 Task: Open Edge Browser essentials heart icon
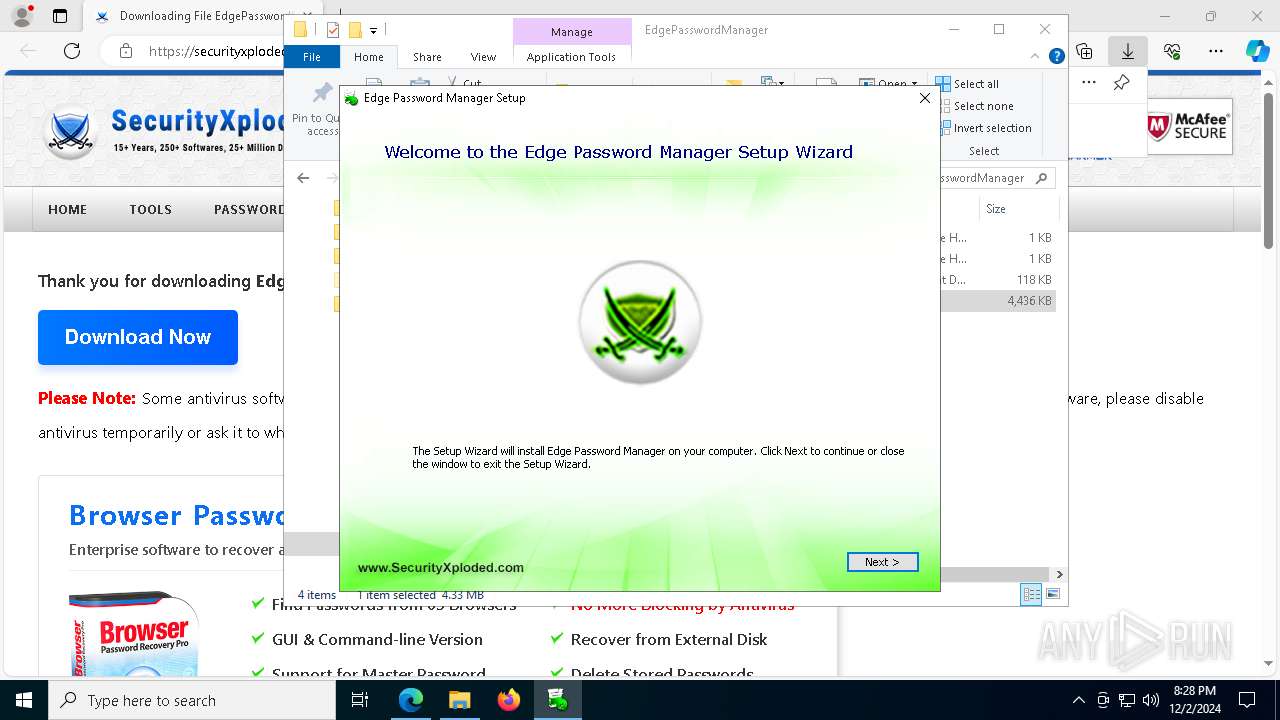[x=1172, y=51]
